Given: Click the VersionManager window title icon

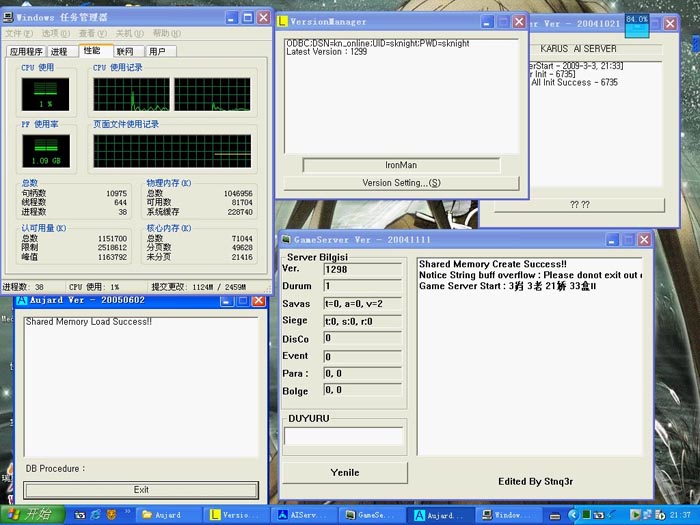Looking at the screenshot, I should 283,21.
